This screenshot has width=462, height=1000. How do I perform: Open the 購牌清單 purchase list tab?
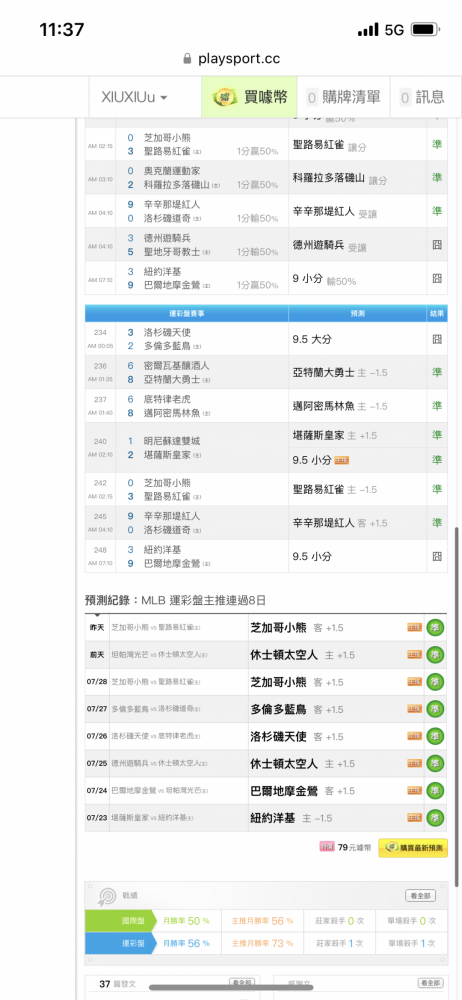[343, 97]
